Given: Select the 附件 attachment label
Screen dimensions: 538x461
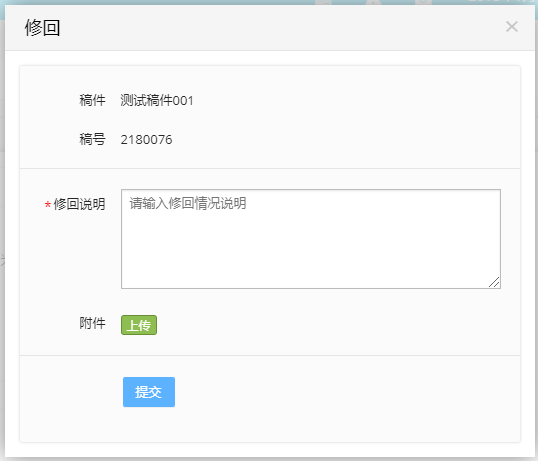Looking at the screenshot, I should (92, 323).
